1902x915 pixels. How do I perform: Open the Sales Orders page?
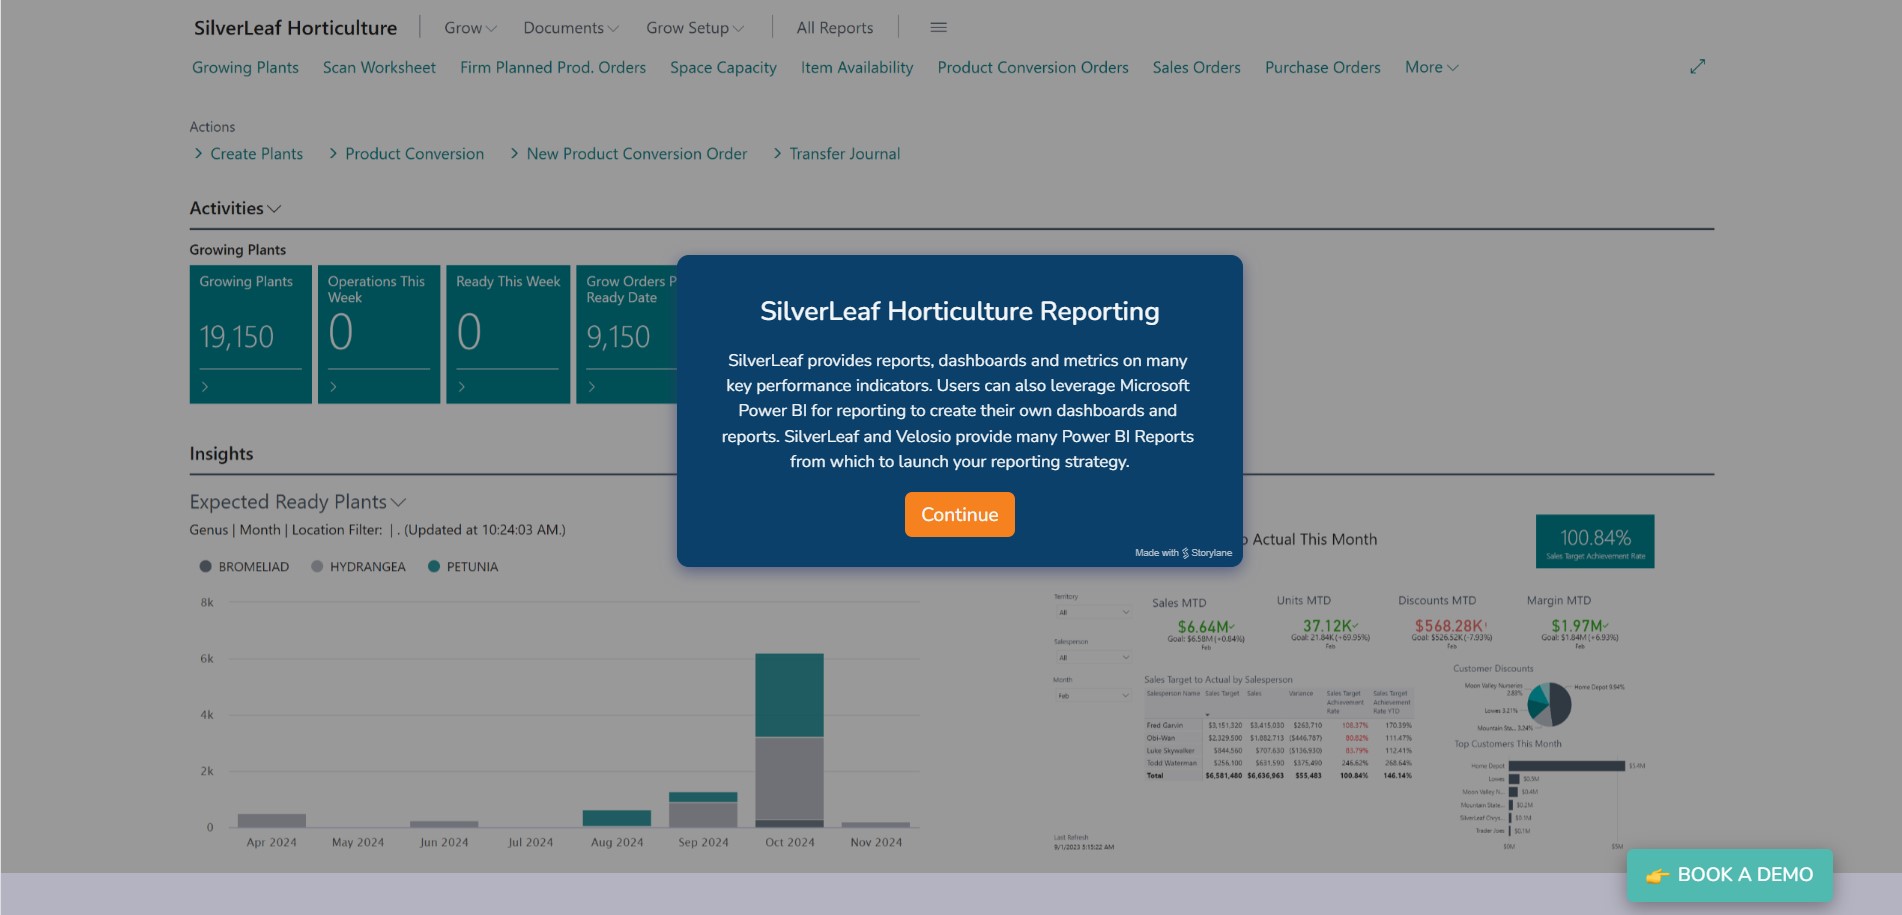tap(1196, 67)
